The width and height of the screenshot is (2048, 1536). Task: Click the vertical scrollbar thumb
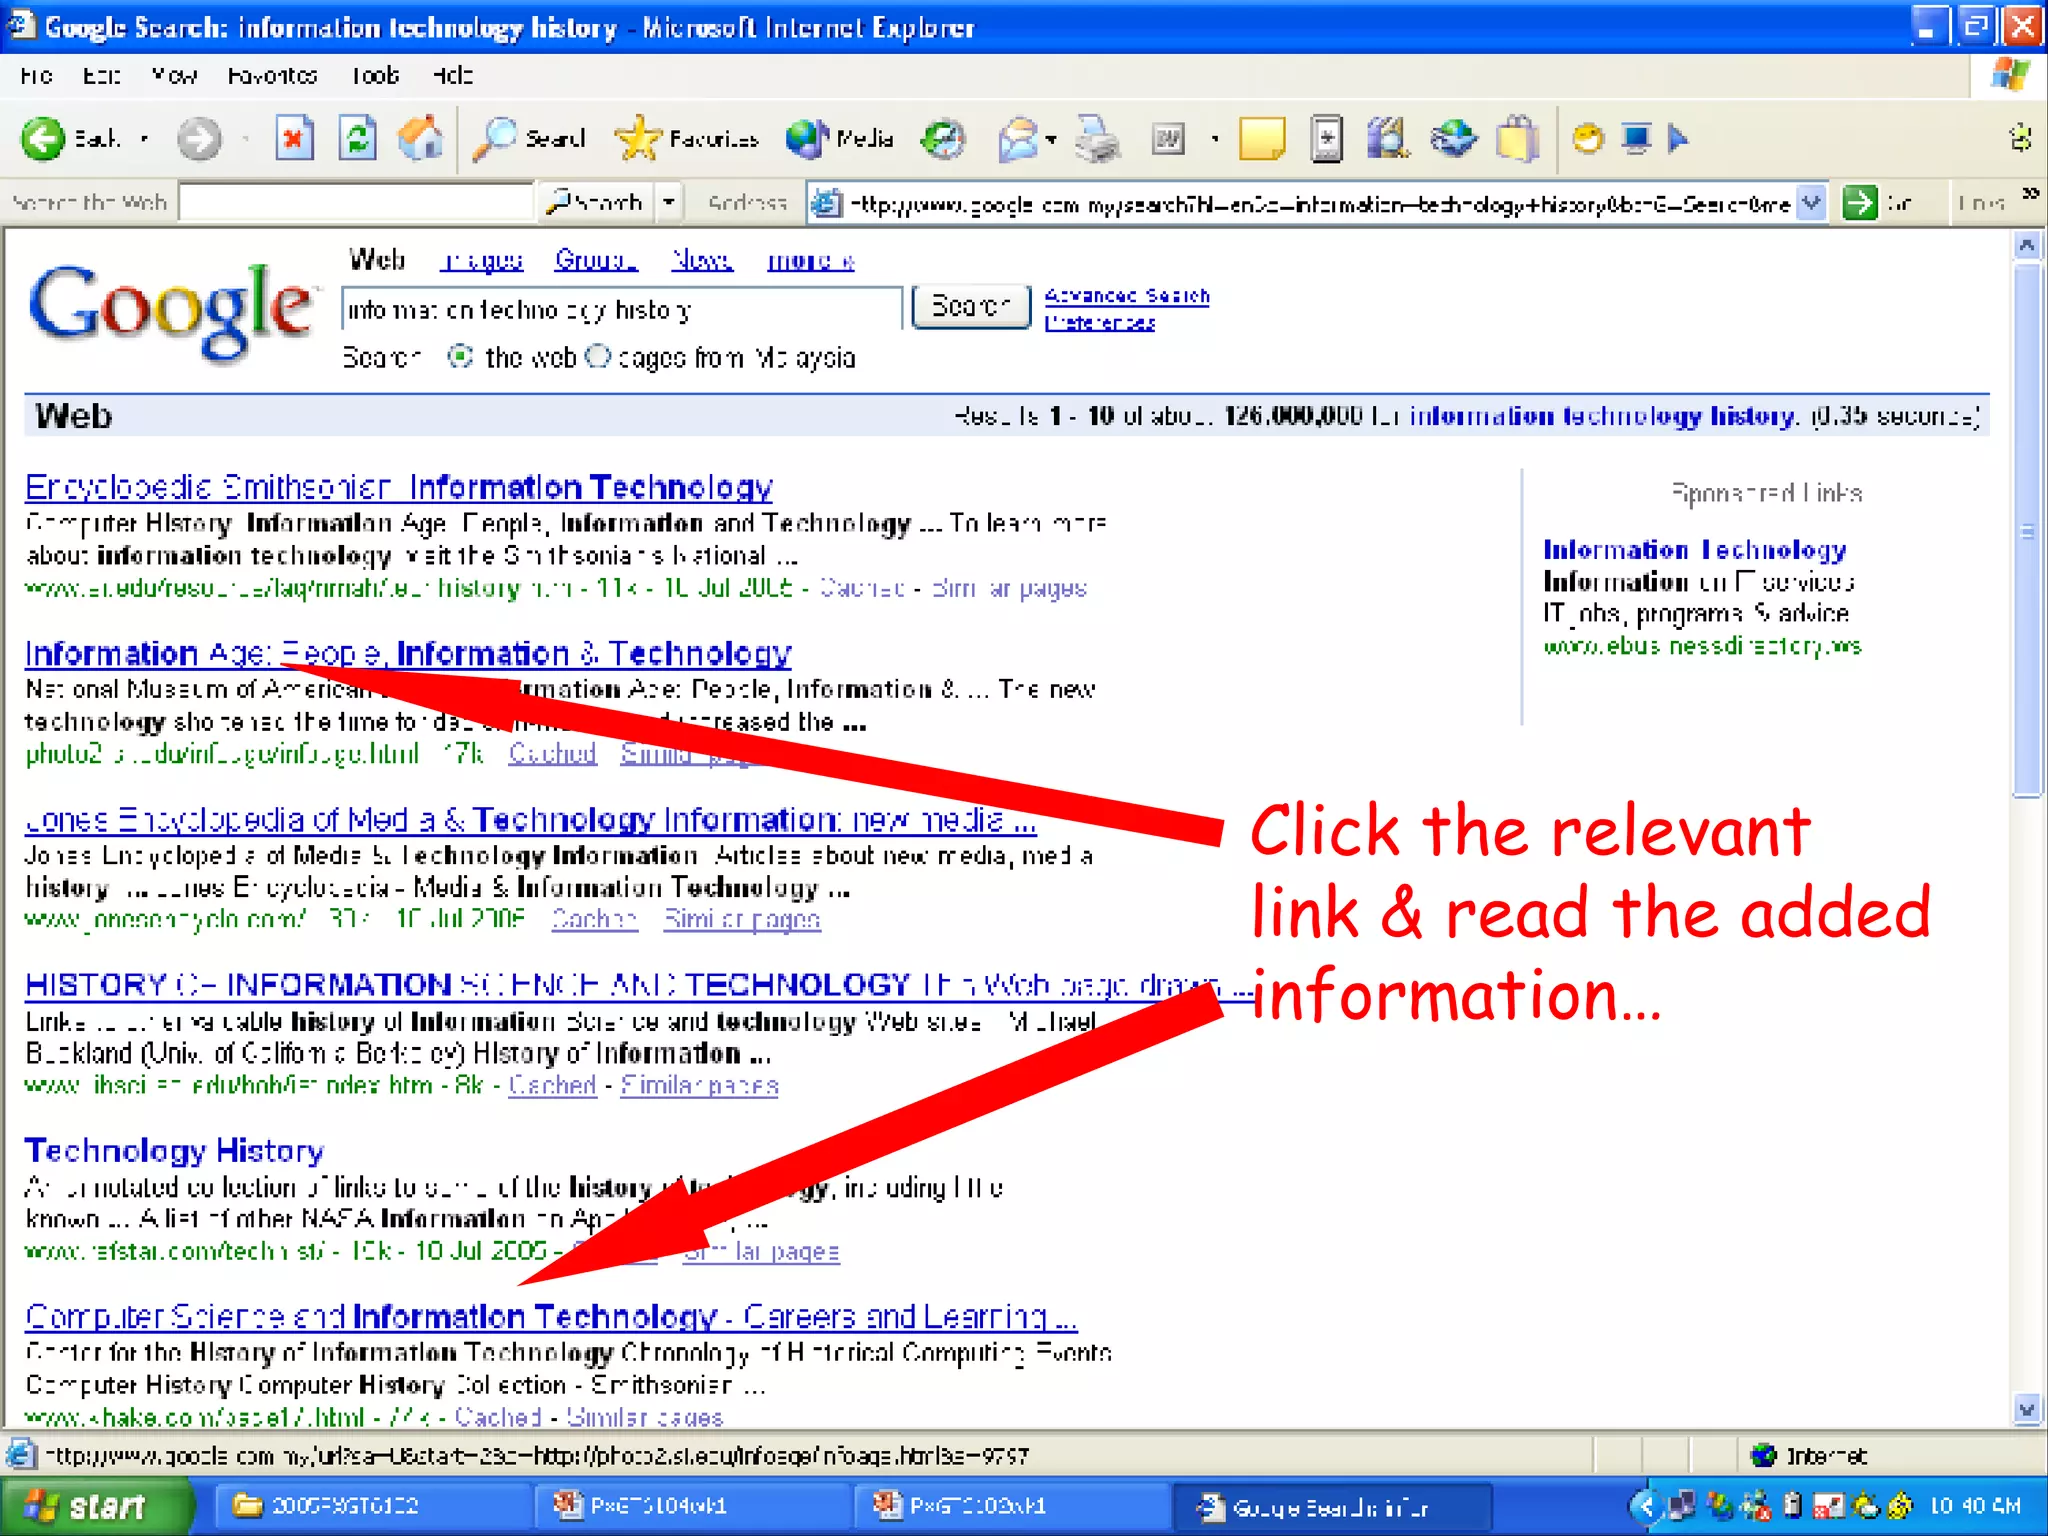(2027, 530)
